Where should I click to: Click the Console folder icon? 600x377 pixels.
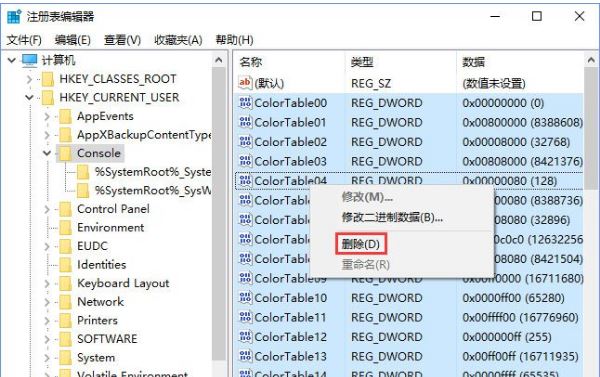click(x=65, y=153)
